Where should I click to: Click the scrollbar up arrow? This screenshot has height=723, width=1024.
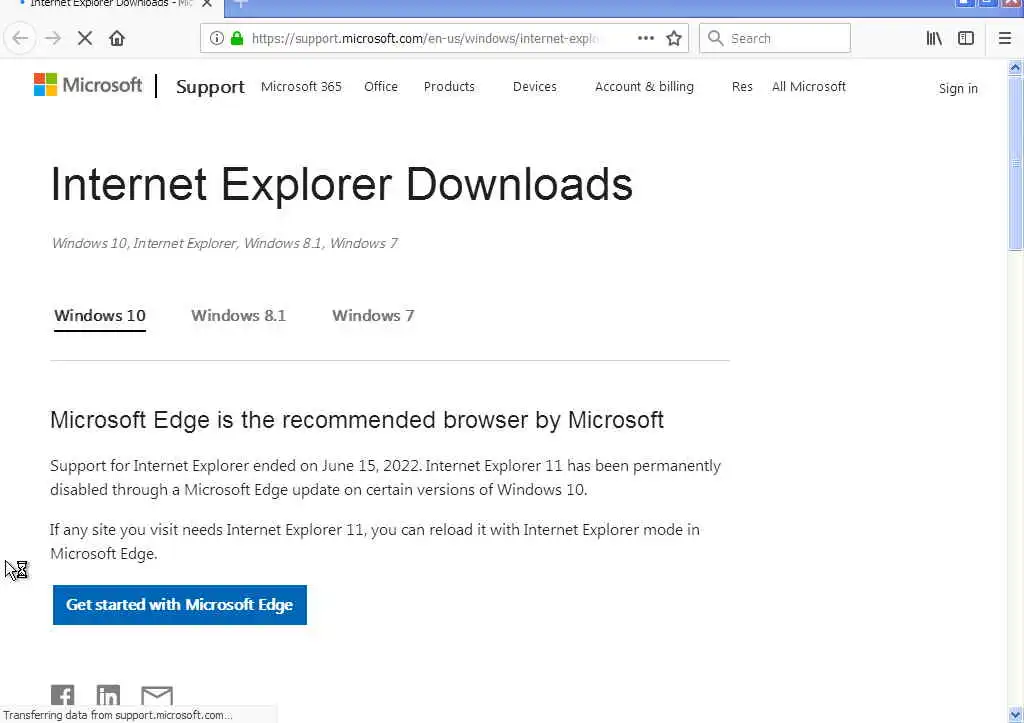click(1015, 67)
